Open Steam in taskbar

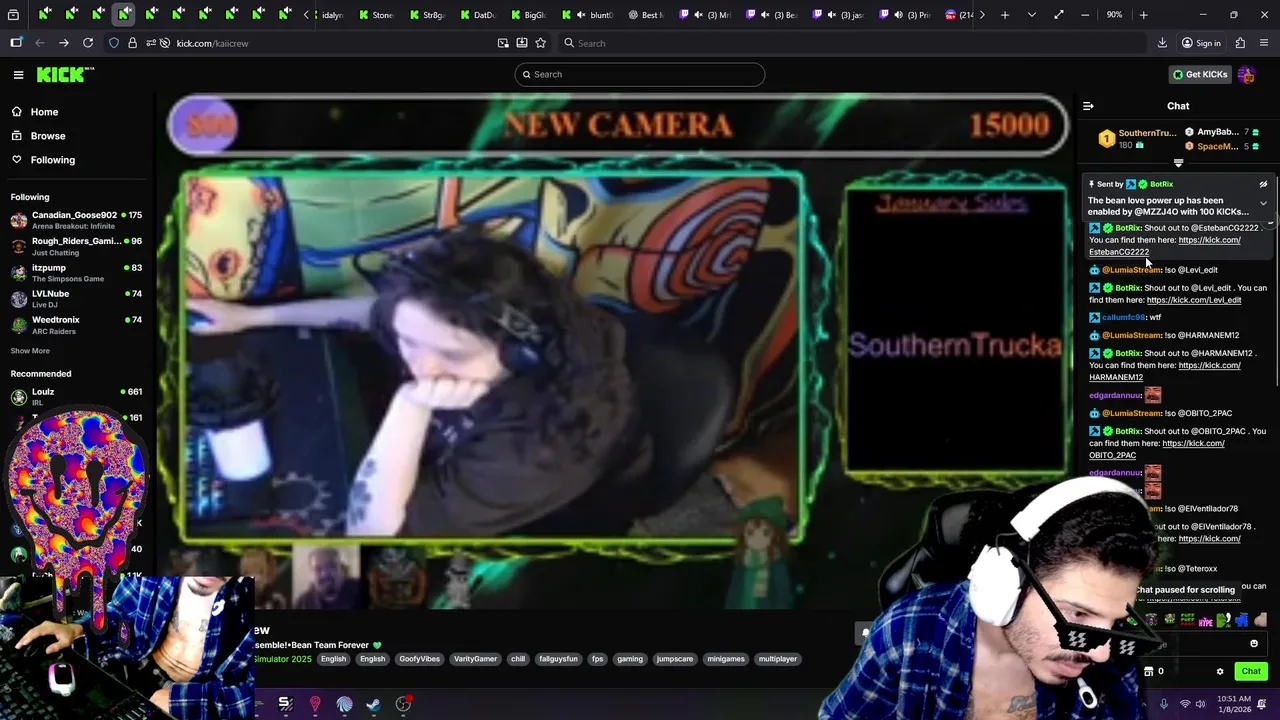click(x=373, y=705)
